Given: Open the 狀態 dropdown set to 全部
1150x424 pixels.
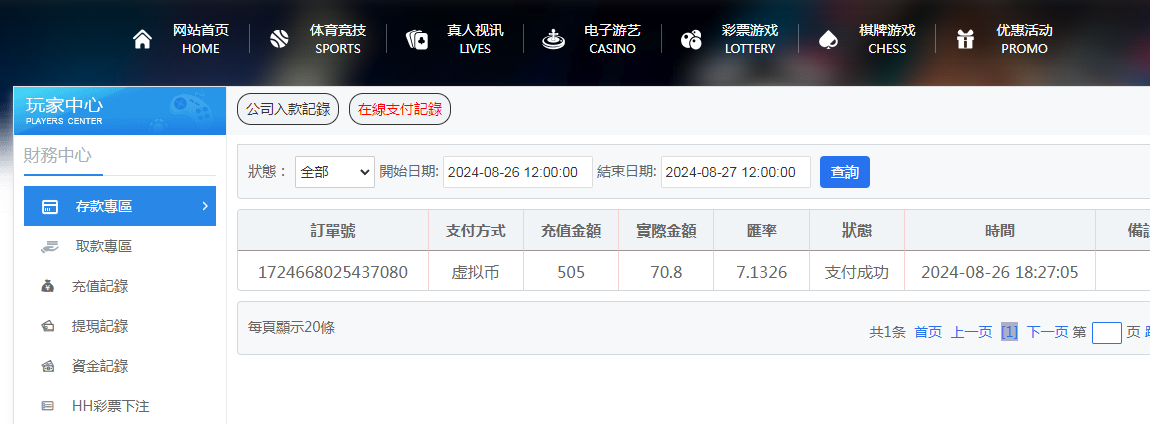Looking at the screenshot, I should (x=335, y=172).
